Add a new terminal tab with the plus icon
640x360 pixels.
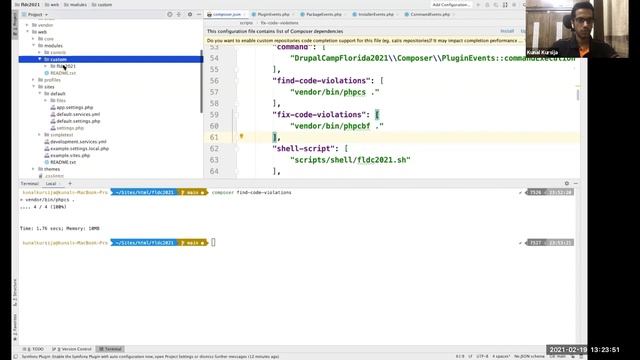pos(70,184)
